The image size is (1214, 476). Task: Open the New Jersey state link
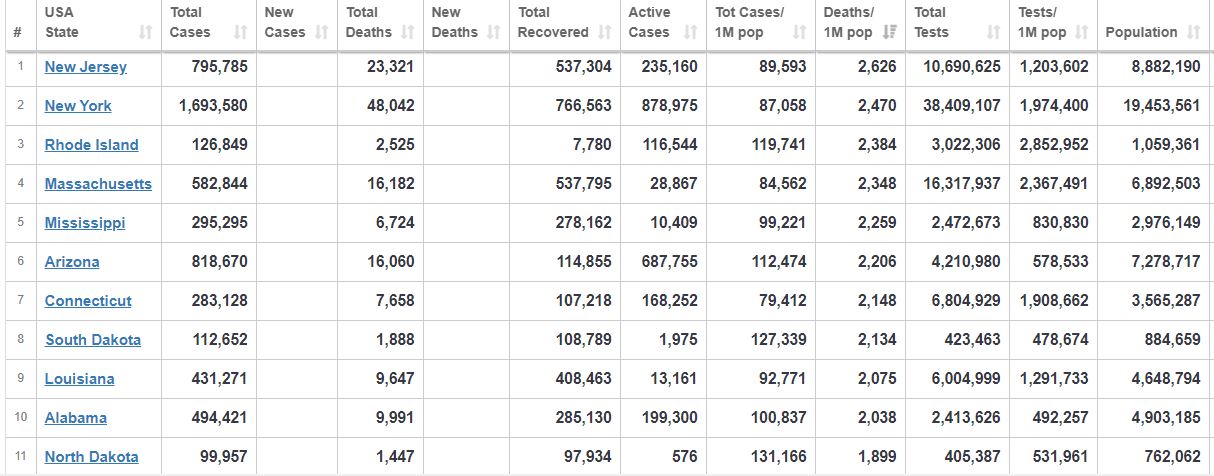point(86,67)
